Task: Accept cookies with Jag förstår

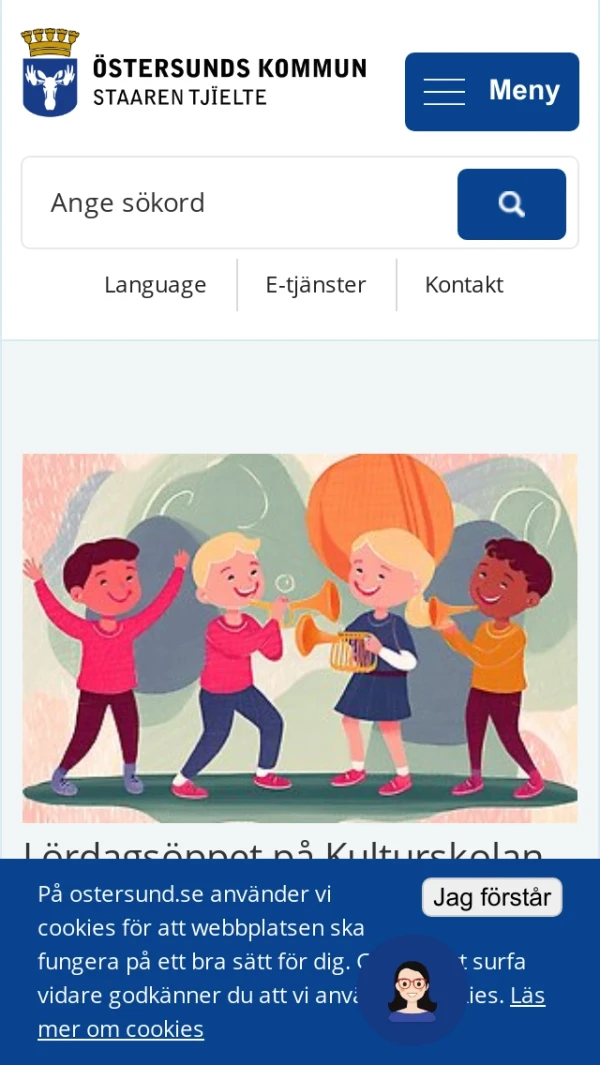Action: coord(492,897)
